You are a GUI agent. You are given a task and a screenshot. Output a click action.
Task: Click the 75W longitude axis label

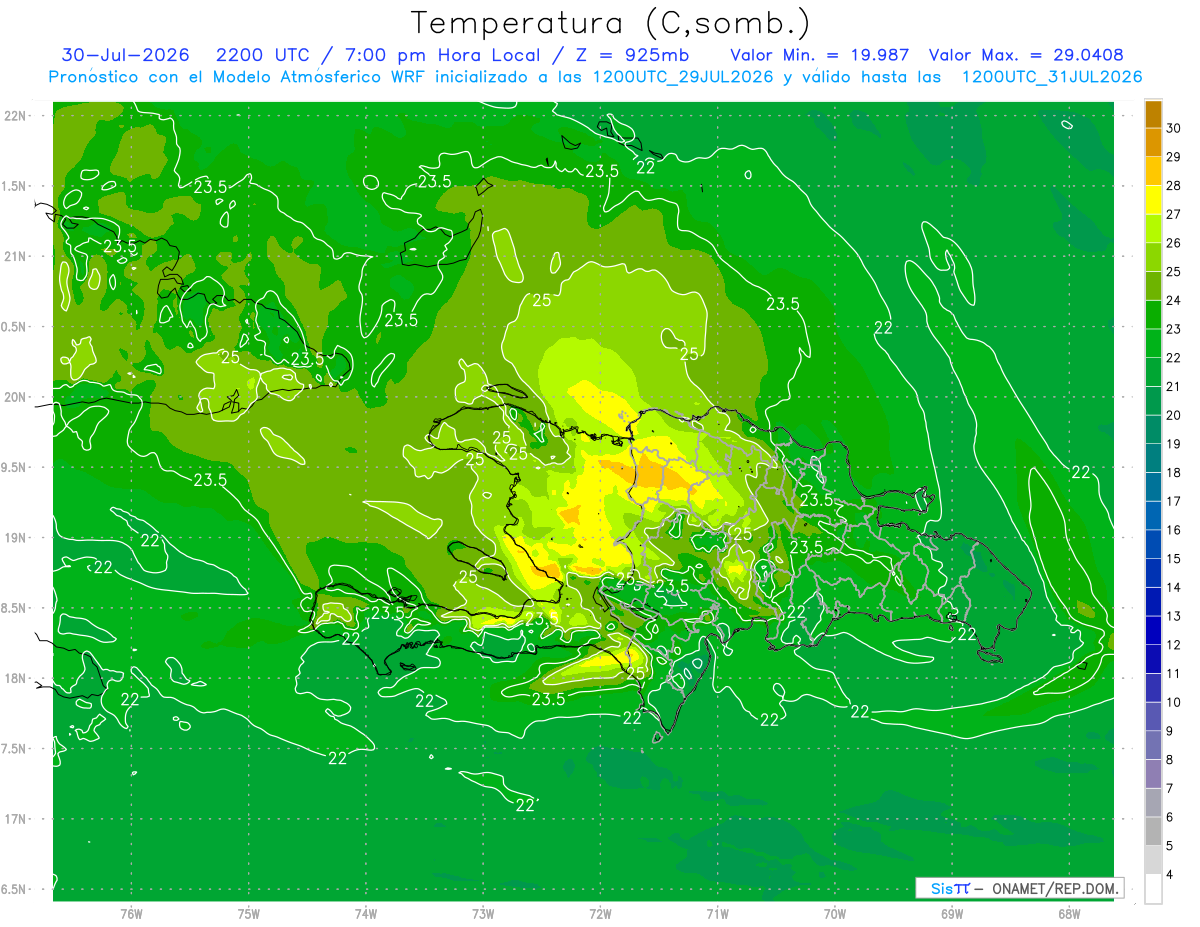(x=249, y=913)
